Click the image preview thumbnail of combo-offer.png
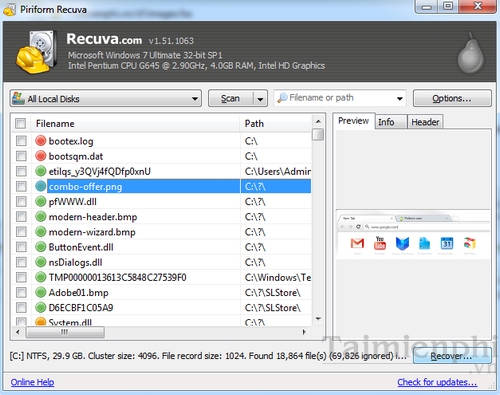The image size is (500, 395). pyautogui.click(x=413, y=234)
